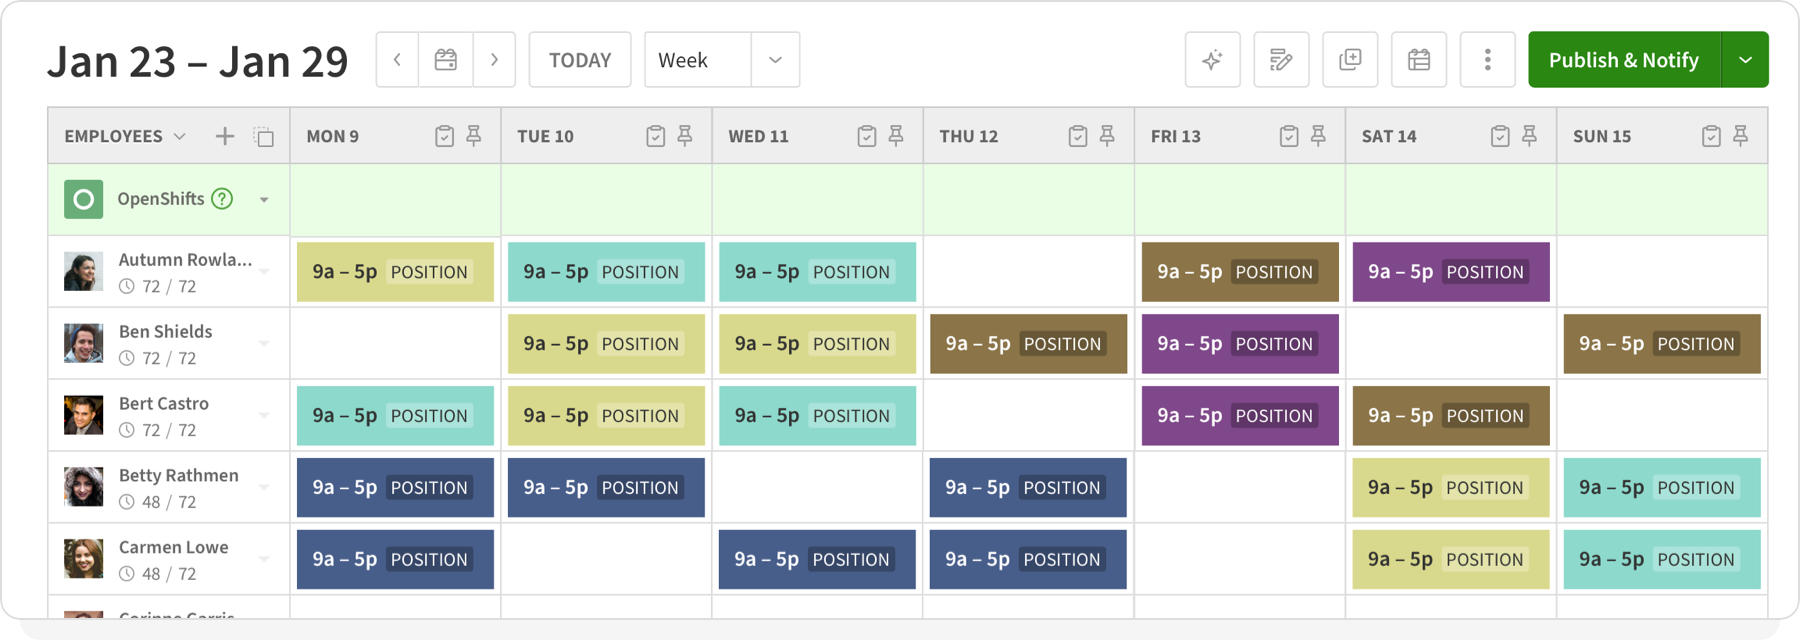Open the EMPLOYEES sort dropdown
Viewport: 1800px width, 640px height.
(x=180, y=136)
